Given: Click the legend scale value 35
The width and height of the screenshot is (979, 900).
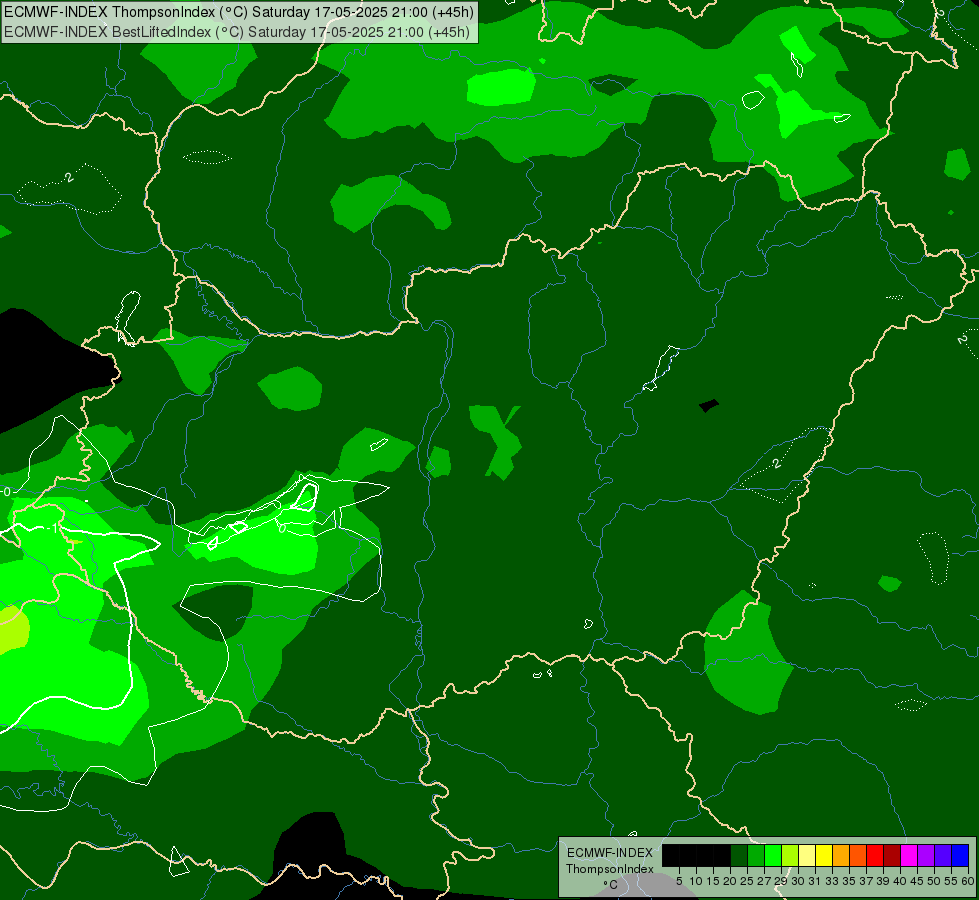Looking at the screenshot, I should 849,881.
